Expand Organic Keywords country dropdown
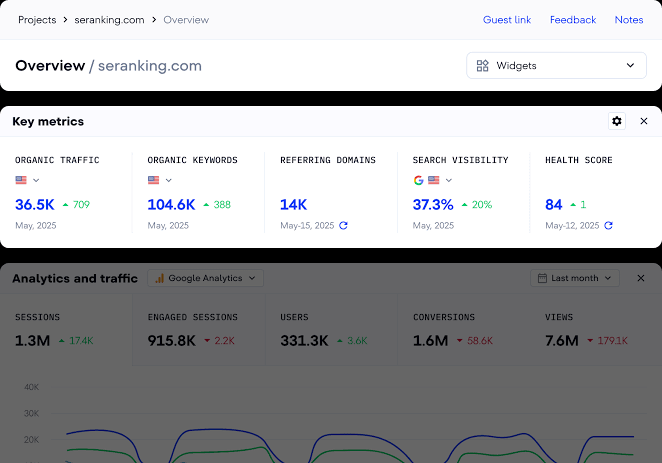This screenshot has height=463, width=662. [168, 180]
